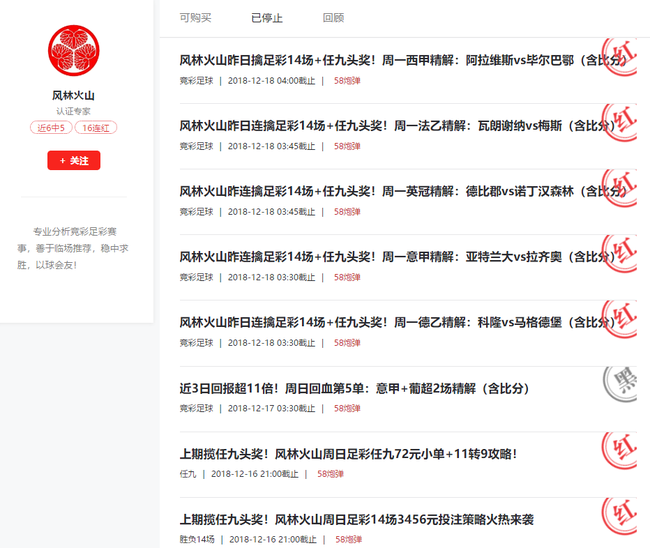Click the 16连红 badge
The height and width of the screenshot is (548, 650).
click(96, 128)
